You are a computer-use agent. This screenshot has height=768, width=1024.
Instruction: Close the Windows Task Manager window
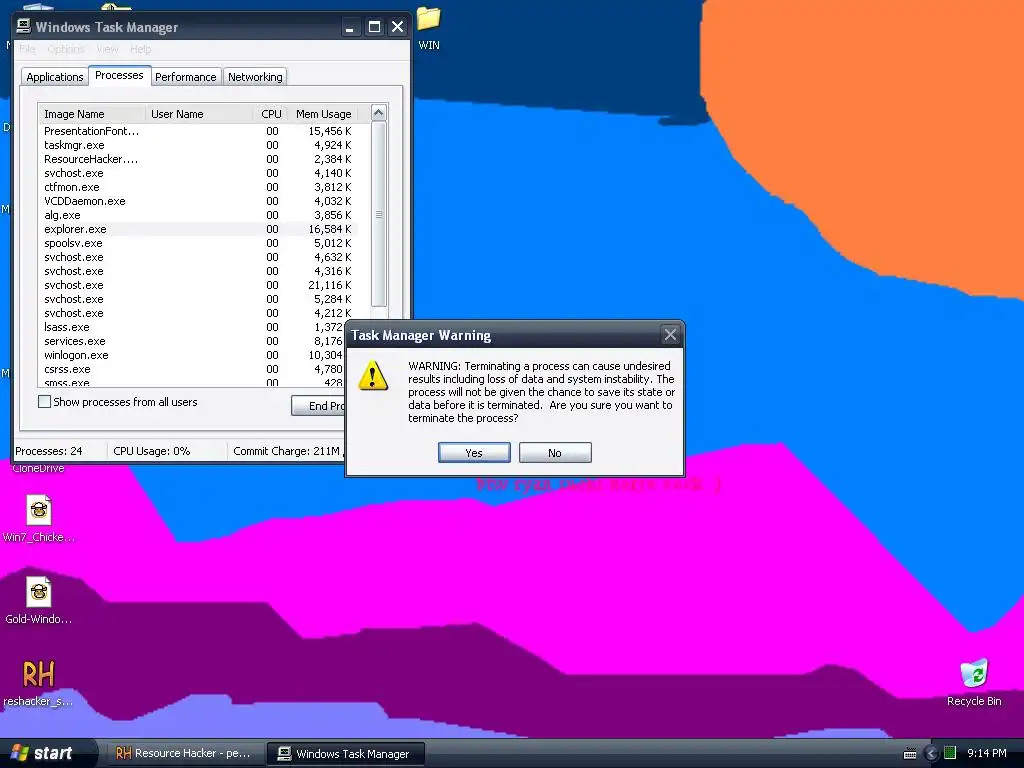(x=398, y=27)
